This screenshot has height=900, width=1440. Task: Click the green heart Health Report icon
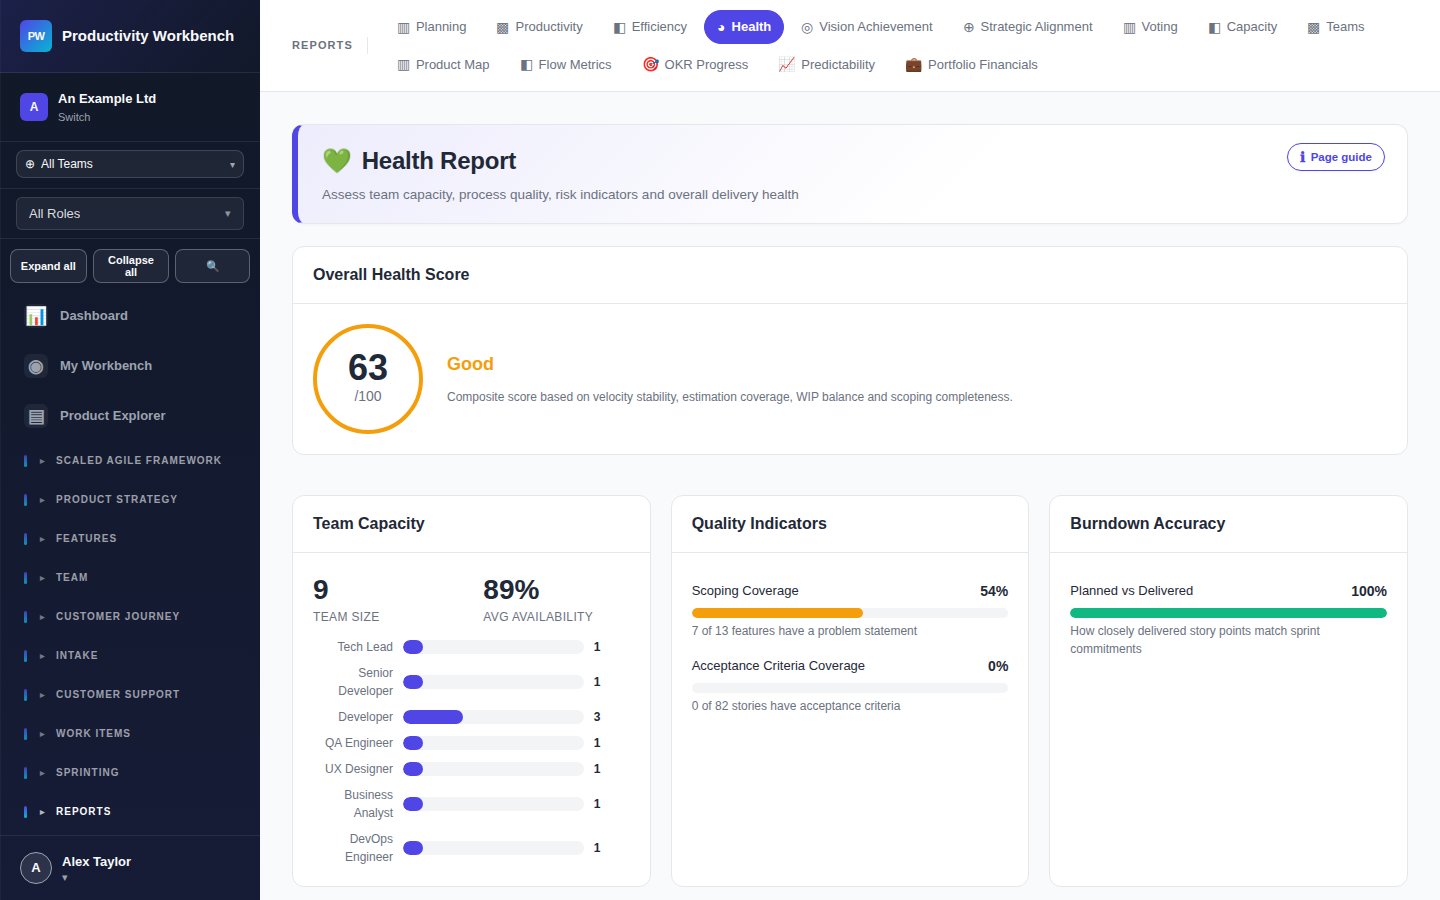point(337,161)
